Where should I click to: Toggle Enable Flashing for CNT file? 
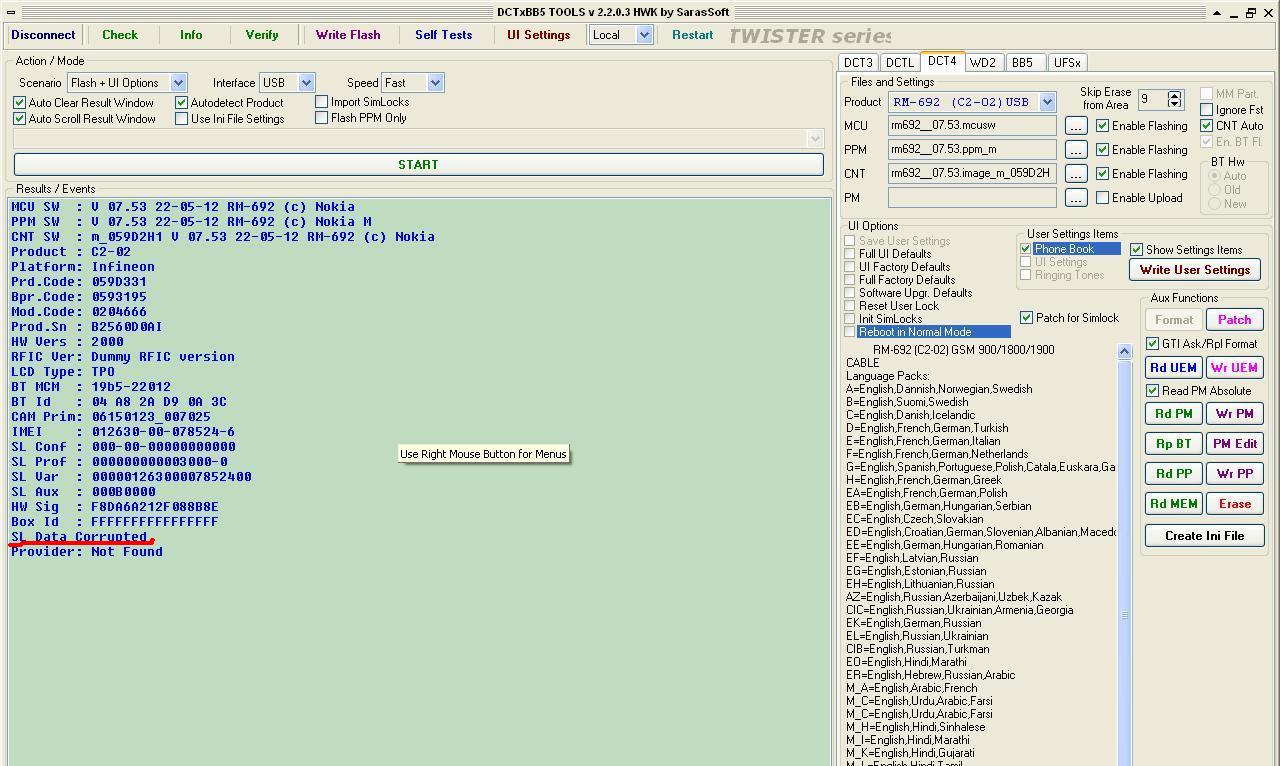1103,174
